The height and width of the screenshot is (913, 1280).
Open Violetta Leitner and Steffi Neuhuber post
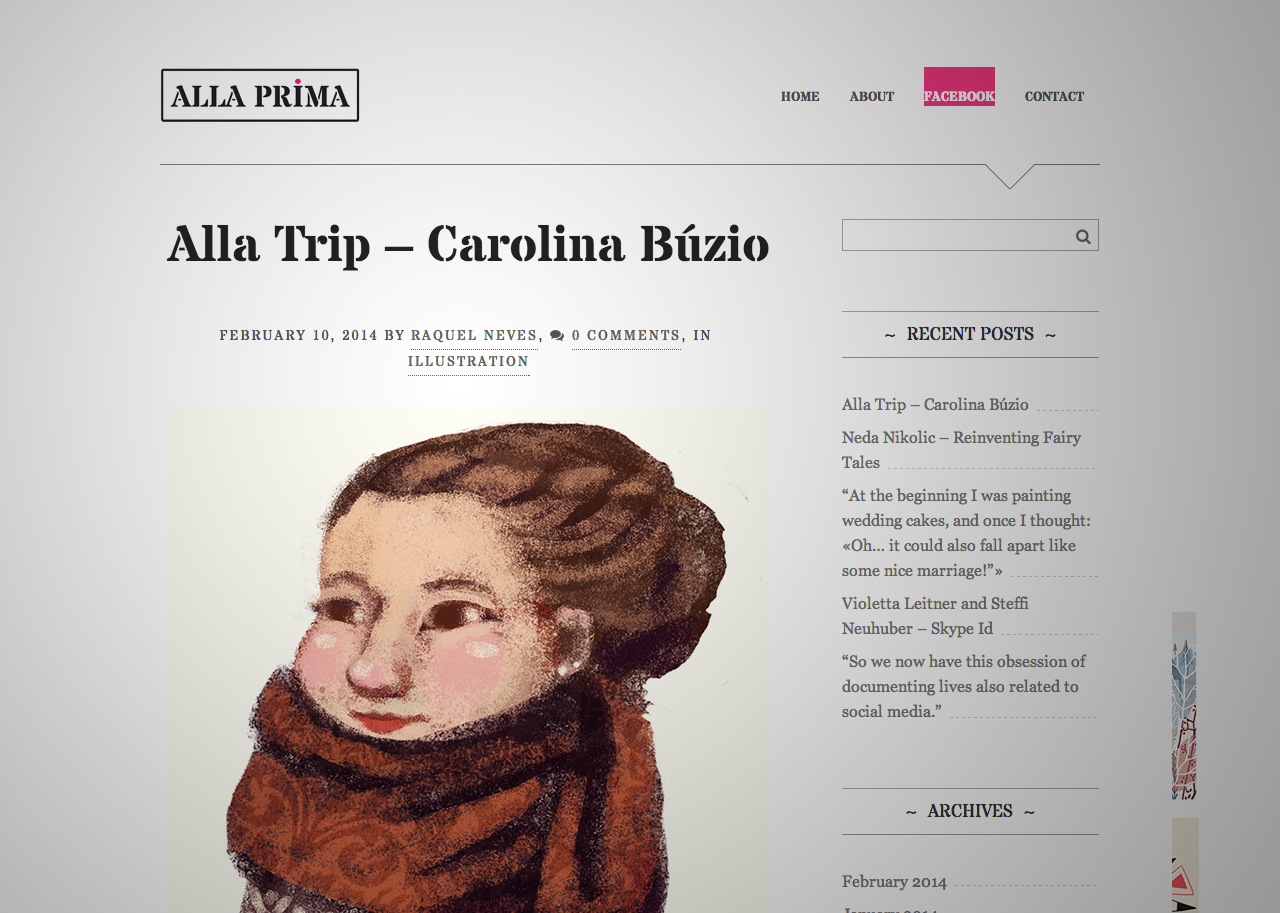pyautogui.click(x=935, y=616)
